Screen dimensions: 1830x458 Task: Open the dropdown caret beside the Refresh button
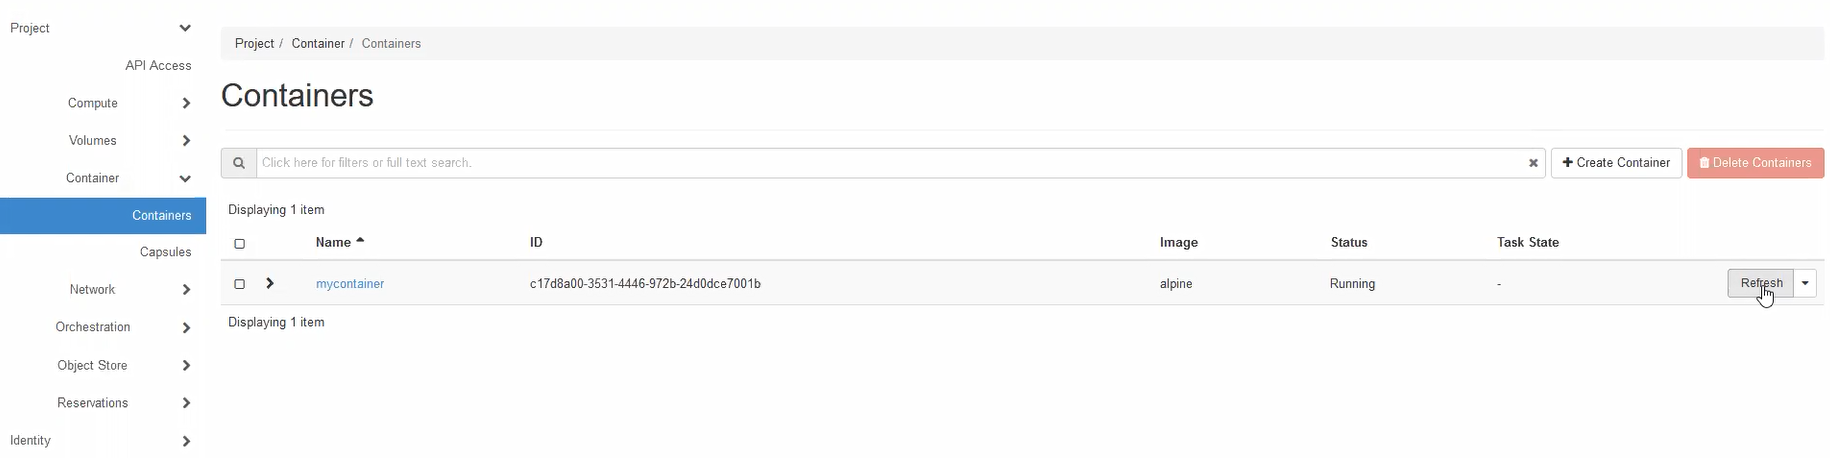tap(1804, 283)
